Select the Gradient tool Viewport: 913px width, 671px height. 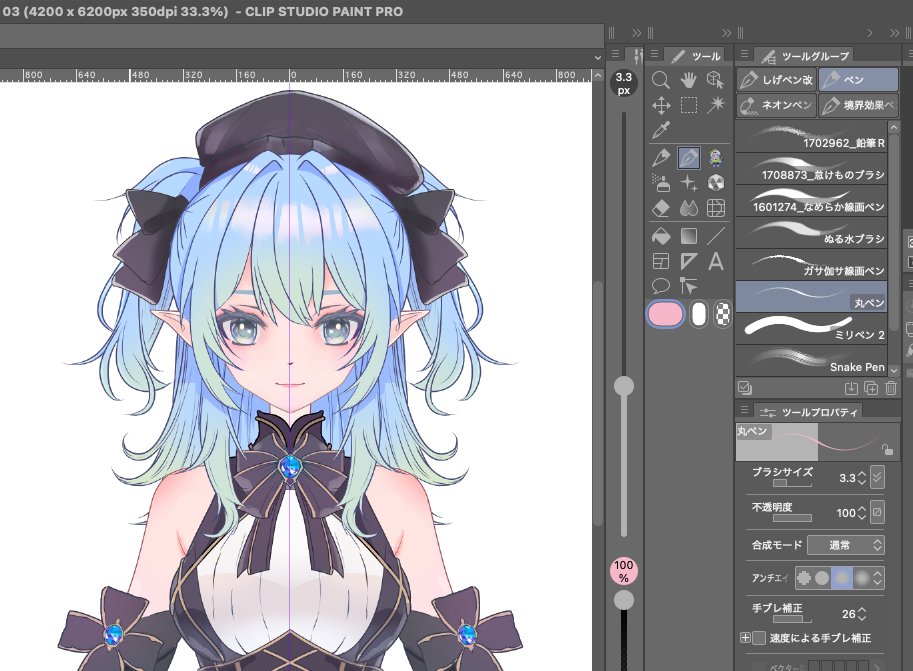point(688,236)
